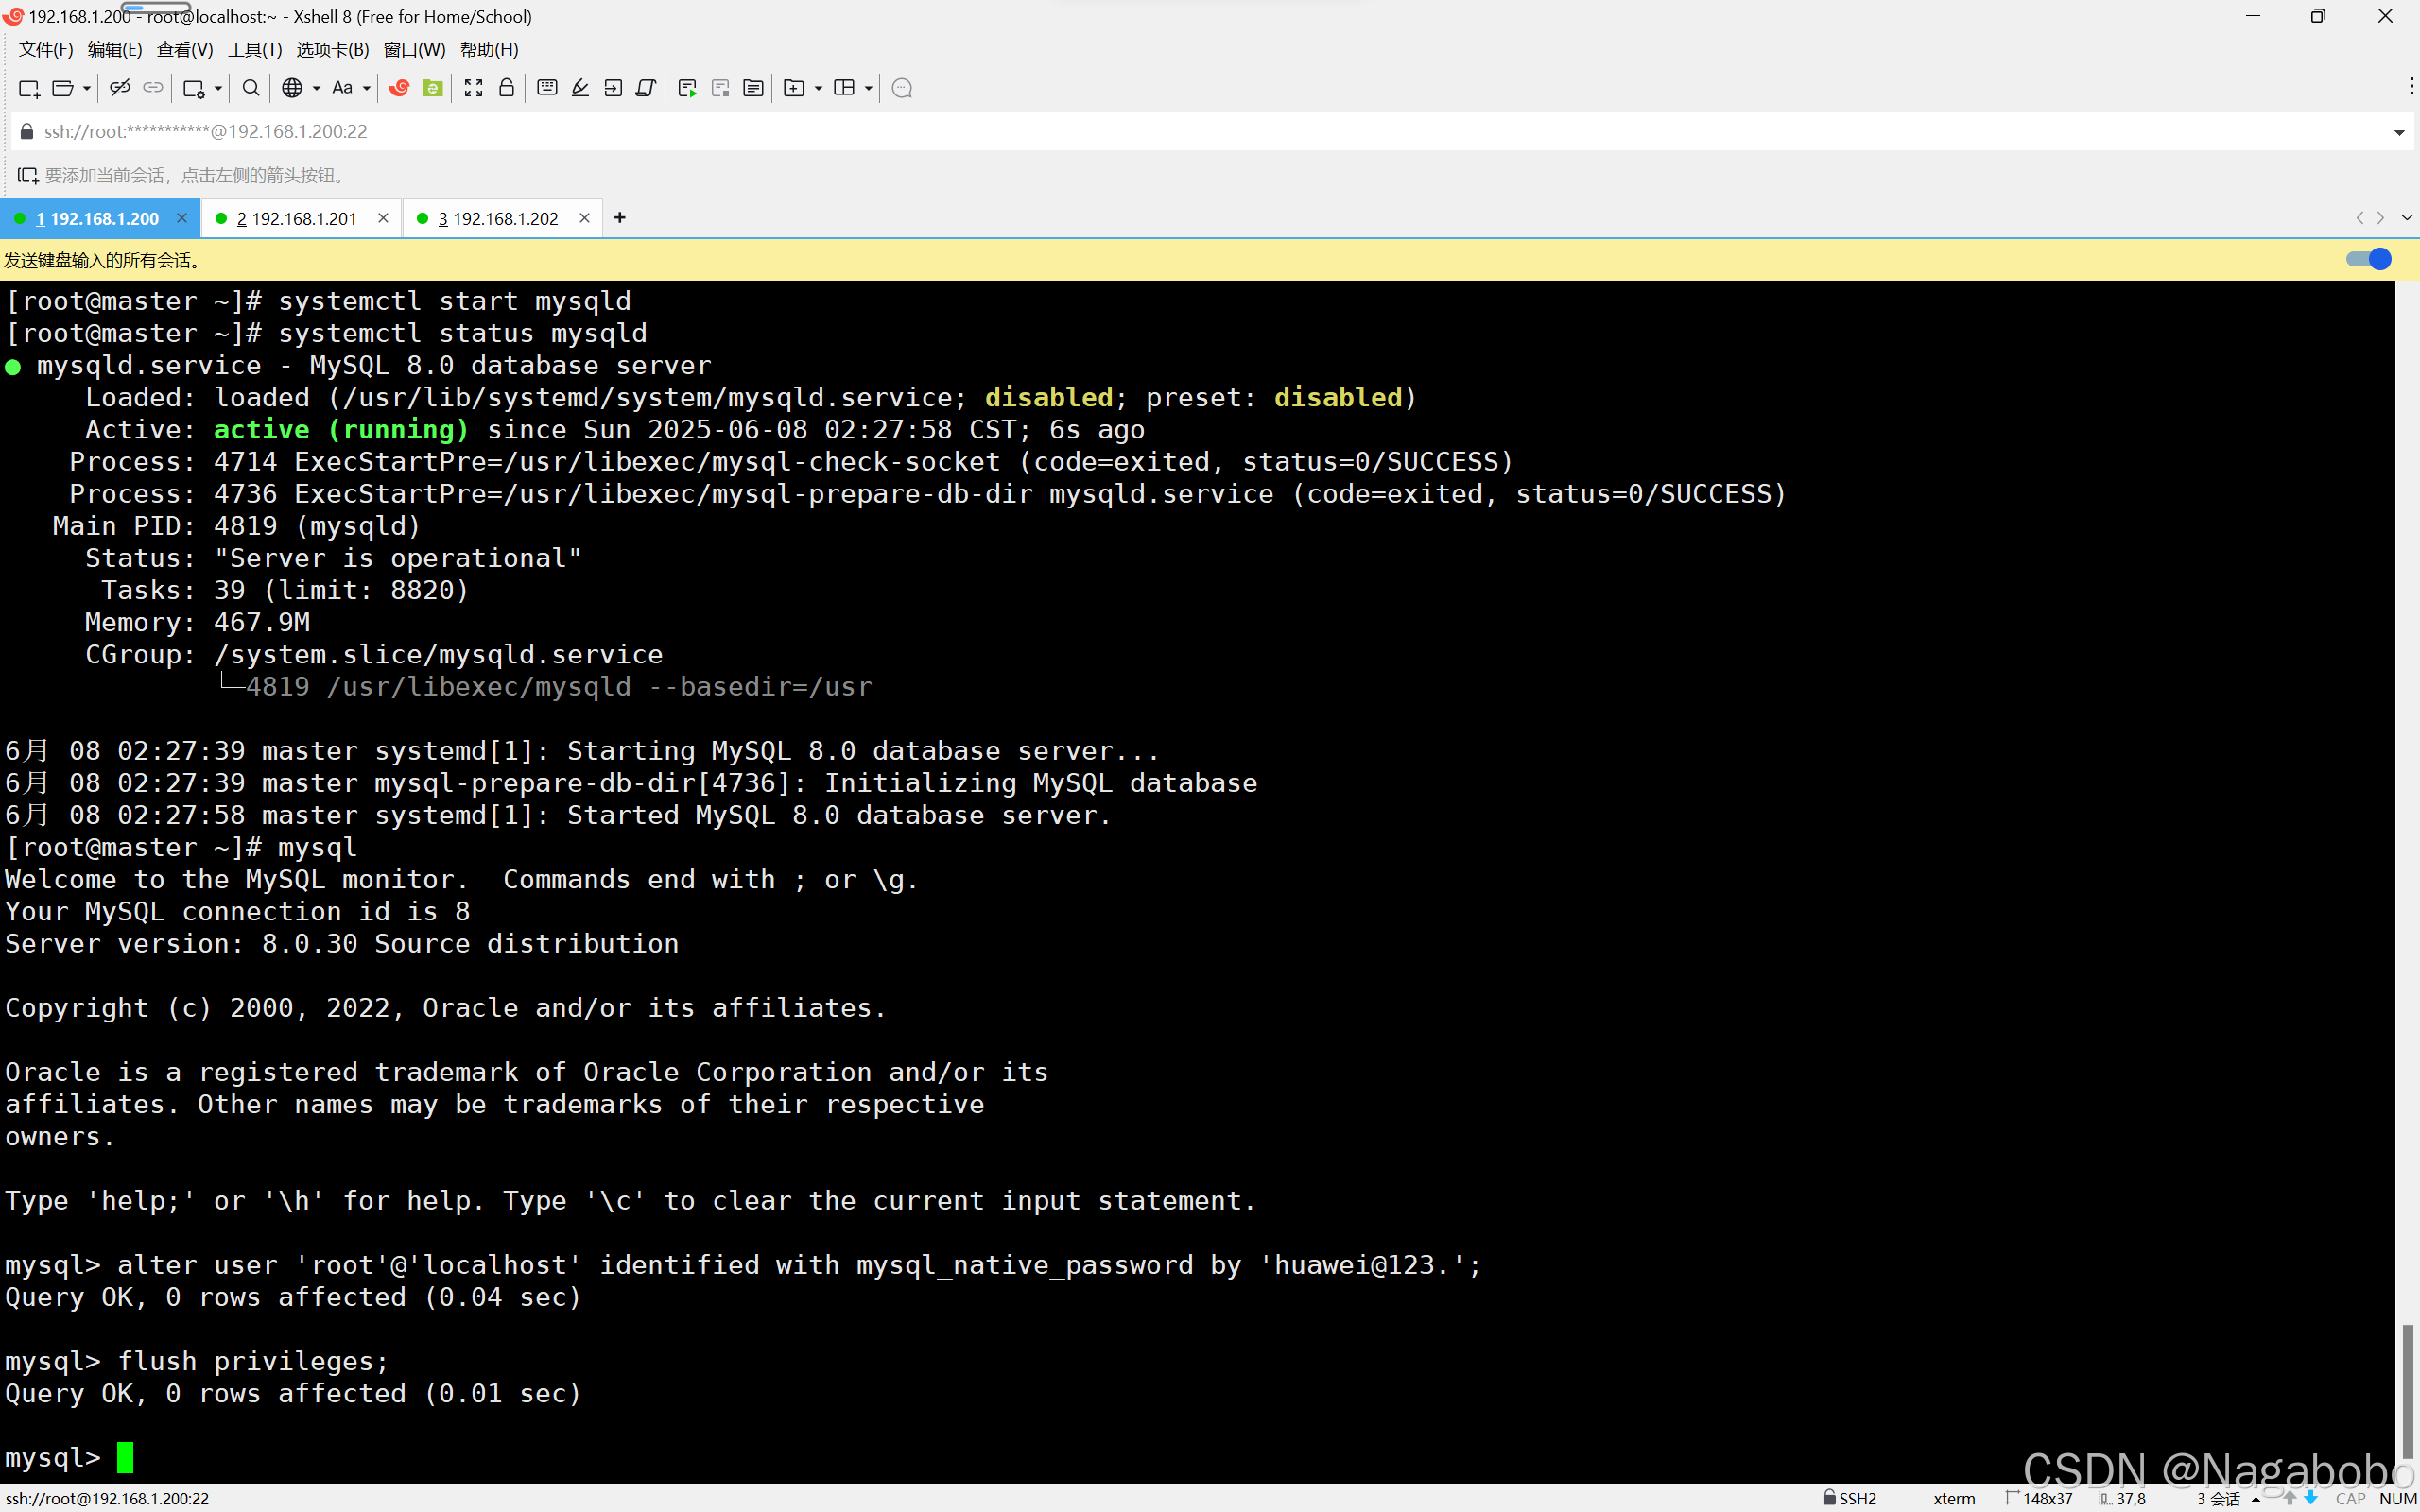Expand the layout panes dropdown arrow
Image resolution: width=2420 pixels, height=1512 pixels.
(868, 88)
